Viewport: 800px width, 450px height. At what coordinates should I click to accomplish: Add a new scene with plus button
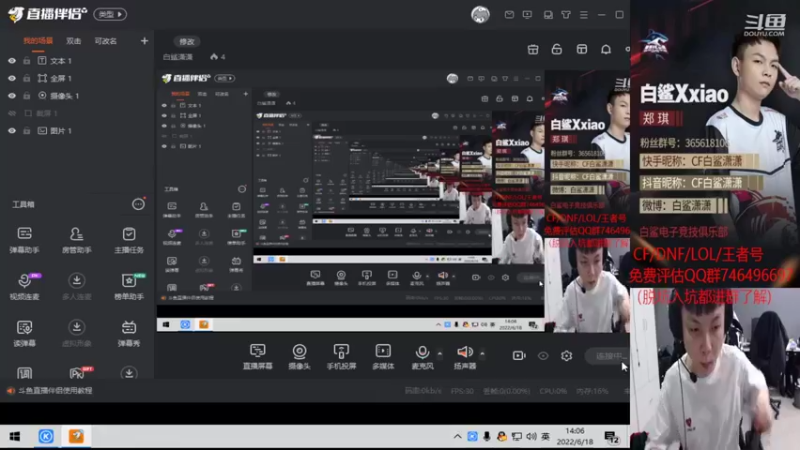tap(144, 41)
